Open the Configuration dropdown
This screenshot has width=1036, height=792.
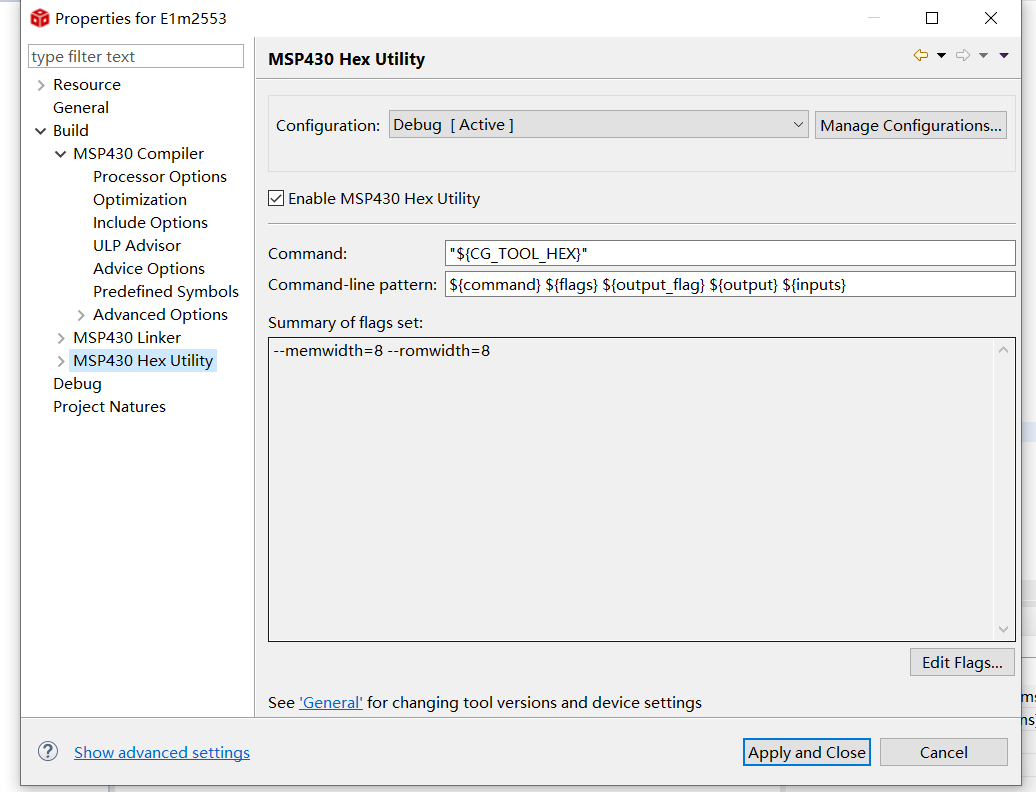coord(599,125)
